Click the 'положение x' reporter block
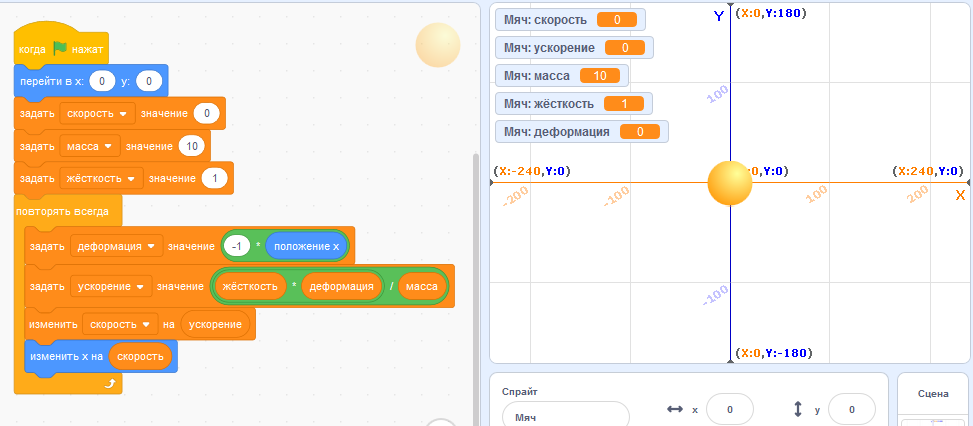This screenshot has height=426, width=973. pos(306,246)
